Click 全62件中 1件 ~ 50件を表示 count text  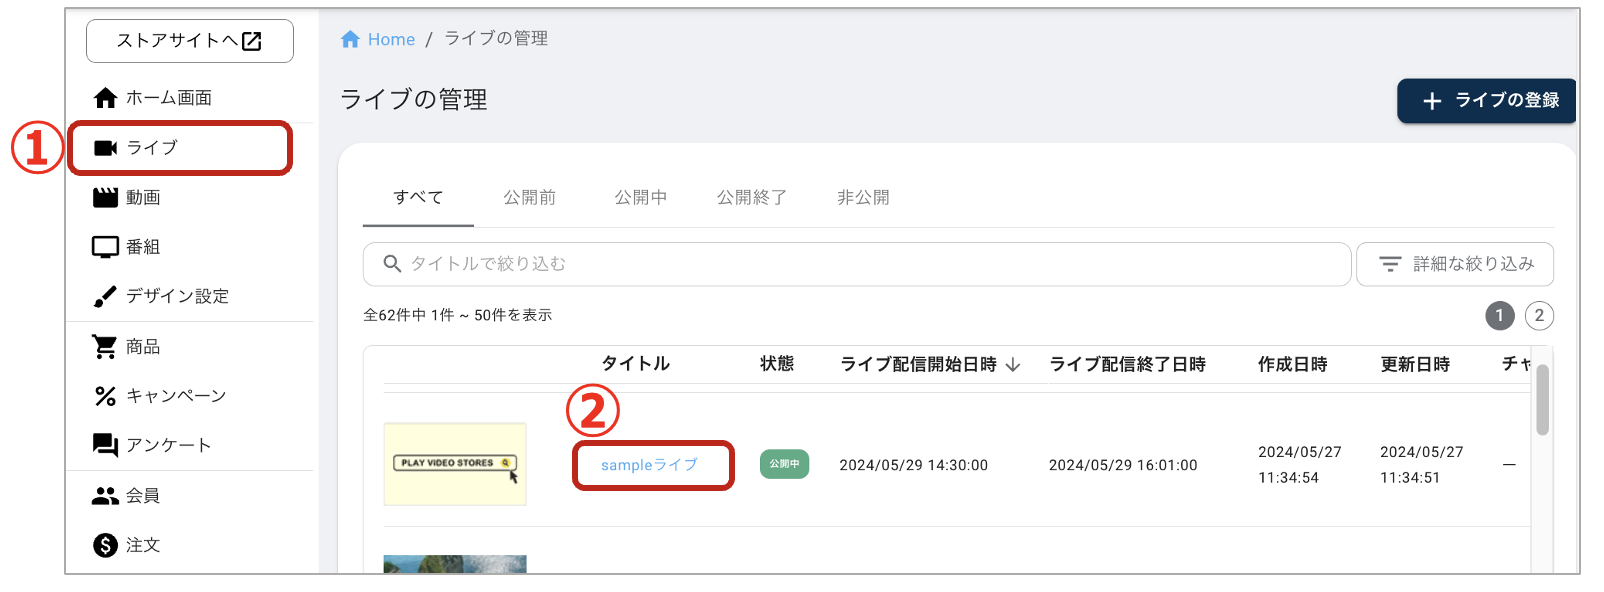click(x=457, y=315)
